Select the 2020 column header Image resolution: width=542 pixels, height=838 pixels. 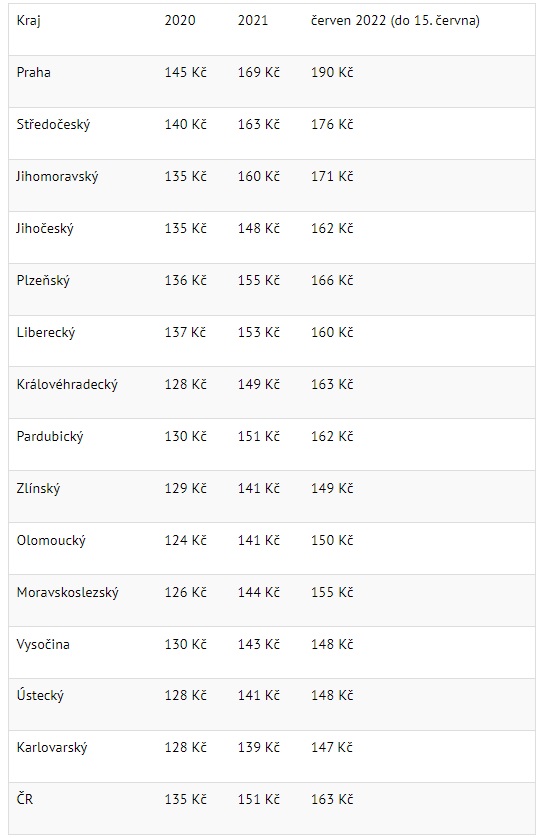pos(180,20)
